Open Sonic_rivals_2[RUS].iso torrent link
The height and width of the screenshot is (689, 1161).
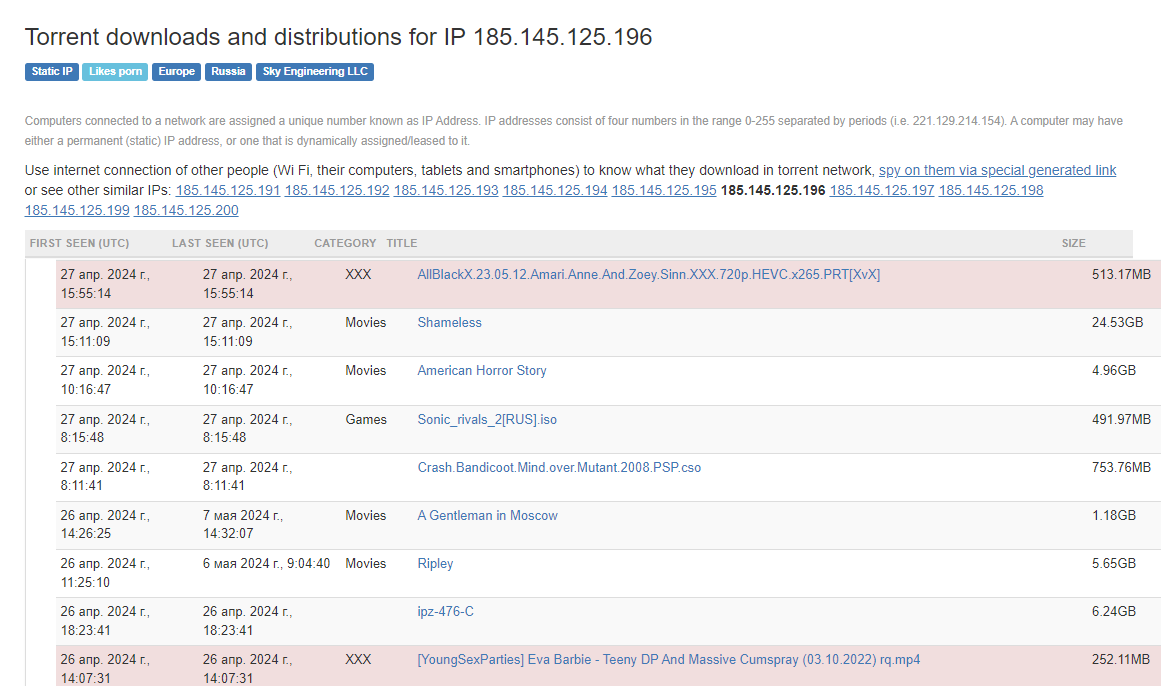pos(487,420)
